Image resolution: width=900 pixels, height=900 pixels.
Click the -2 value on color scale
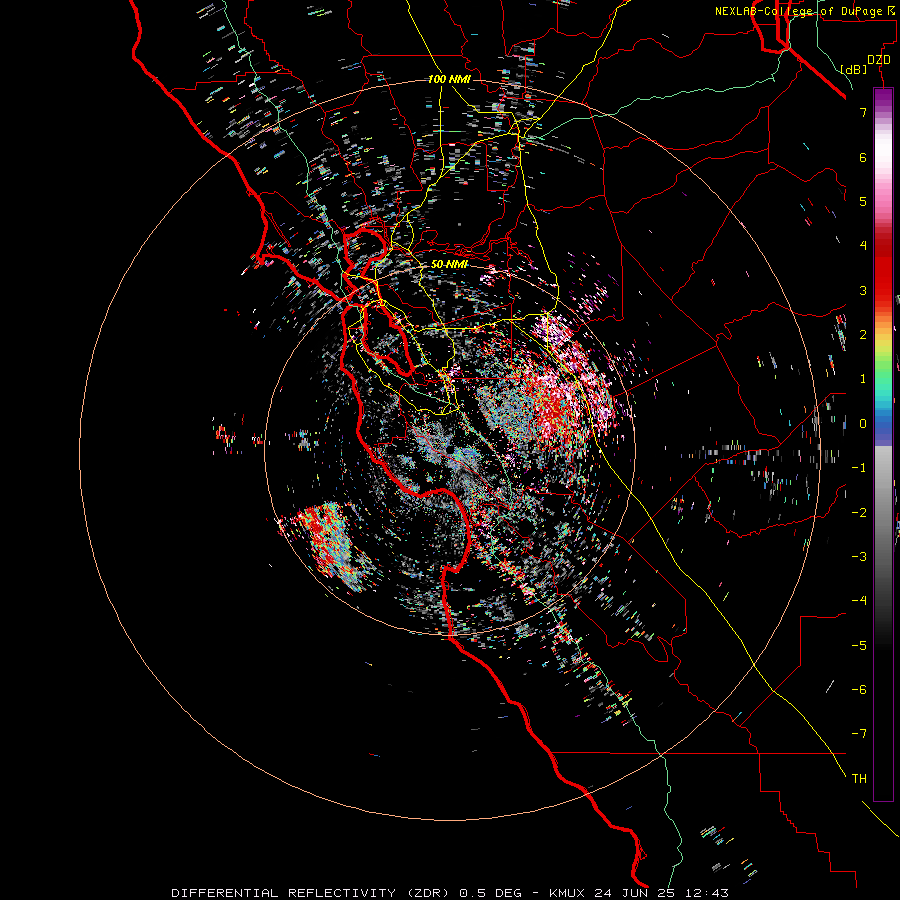(x=859, y=513)
